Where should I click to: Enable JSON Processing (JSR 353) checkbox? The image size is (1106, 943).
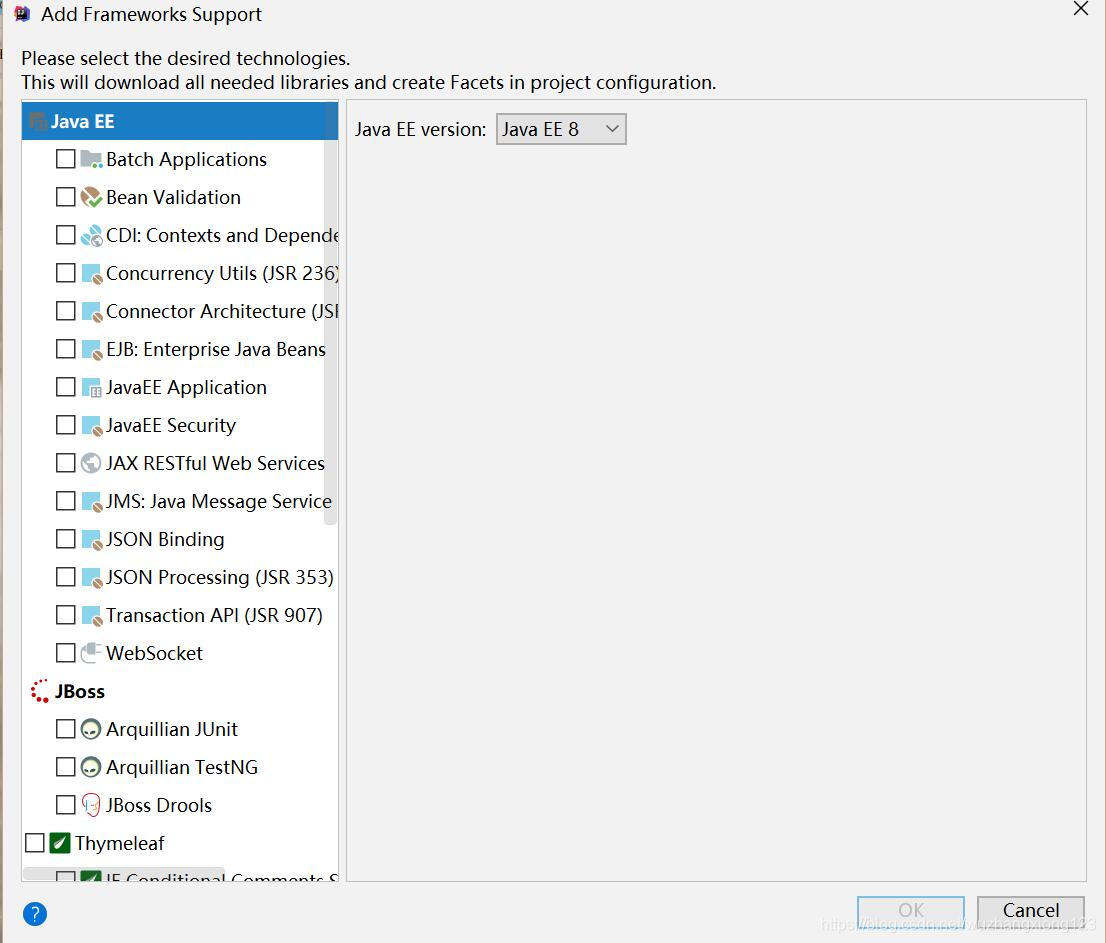[66, 578]
